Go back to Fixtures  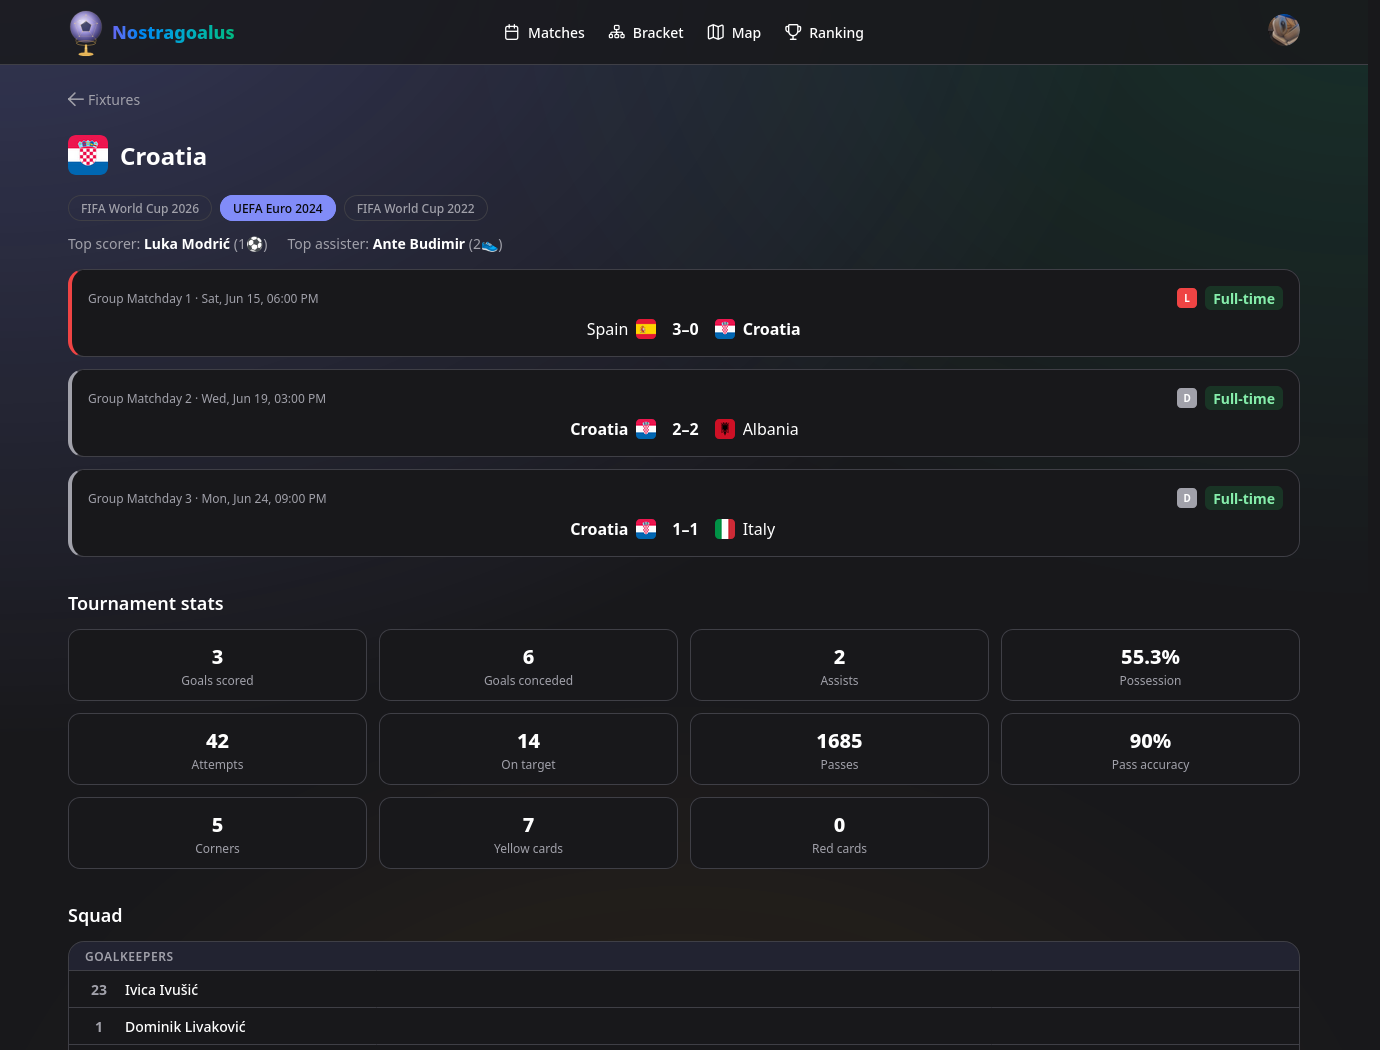point(104,100)
